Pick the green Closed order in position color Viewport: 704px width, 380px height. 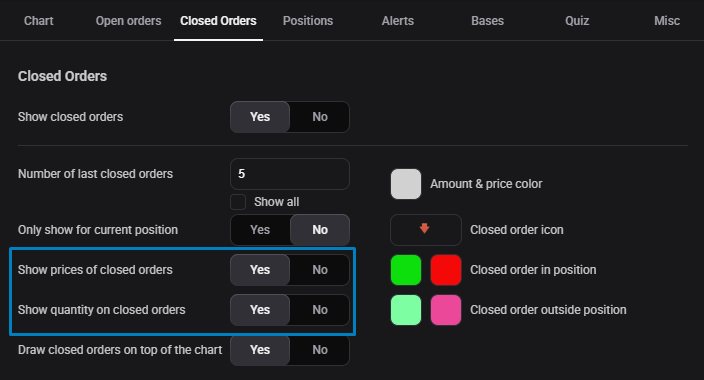click(406, 270)
